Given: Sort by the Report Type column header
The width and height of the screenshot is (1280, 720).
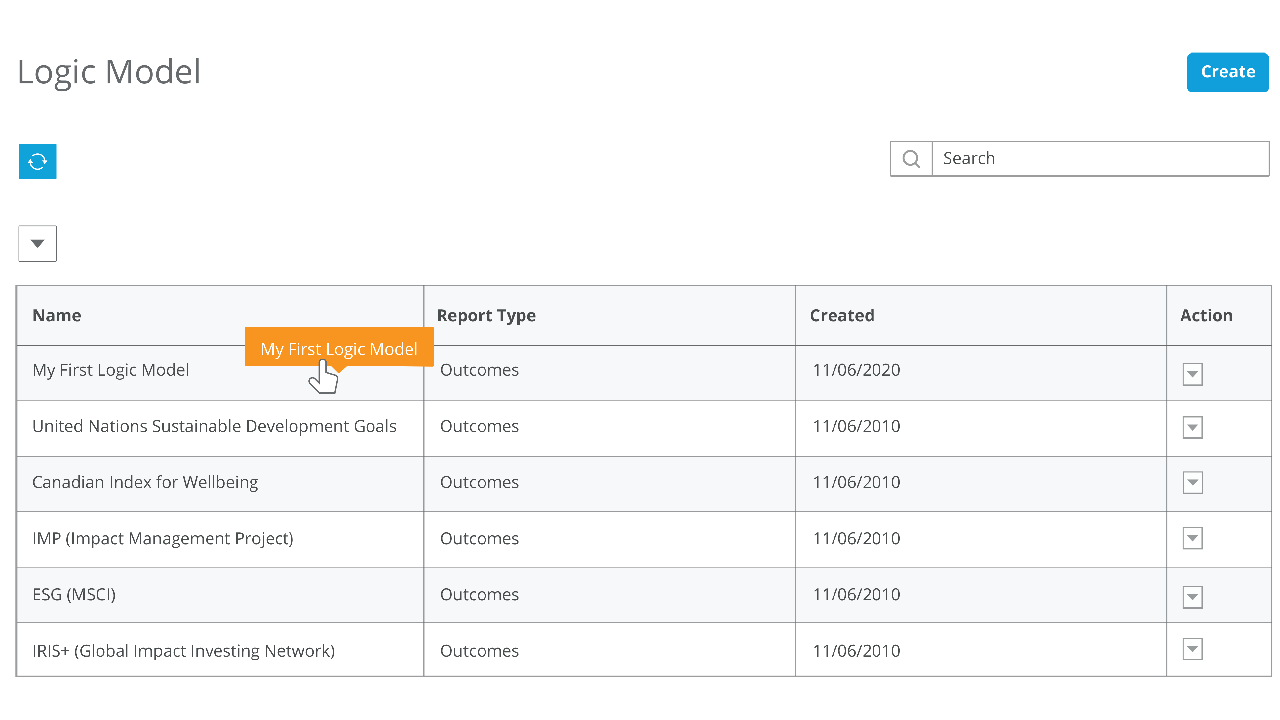Looking at the screenshot, I should click(x=486, y=315).
